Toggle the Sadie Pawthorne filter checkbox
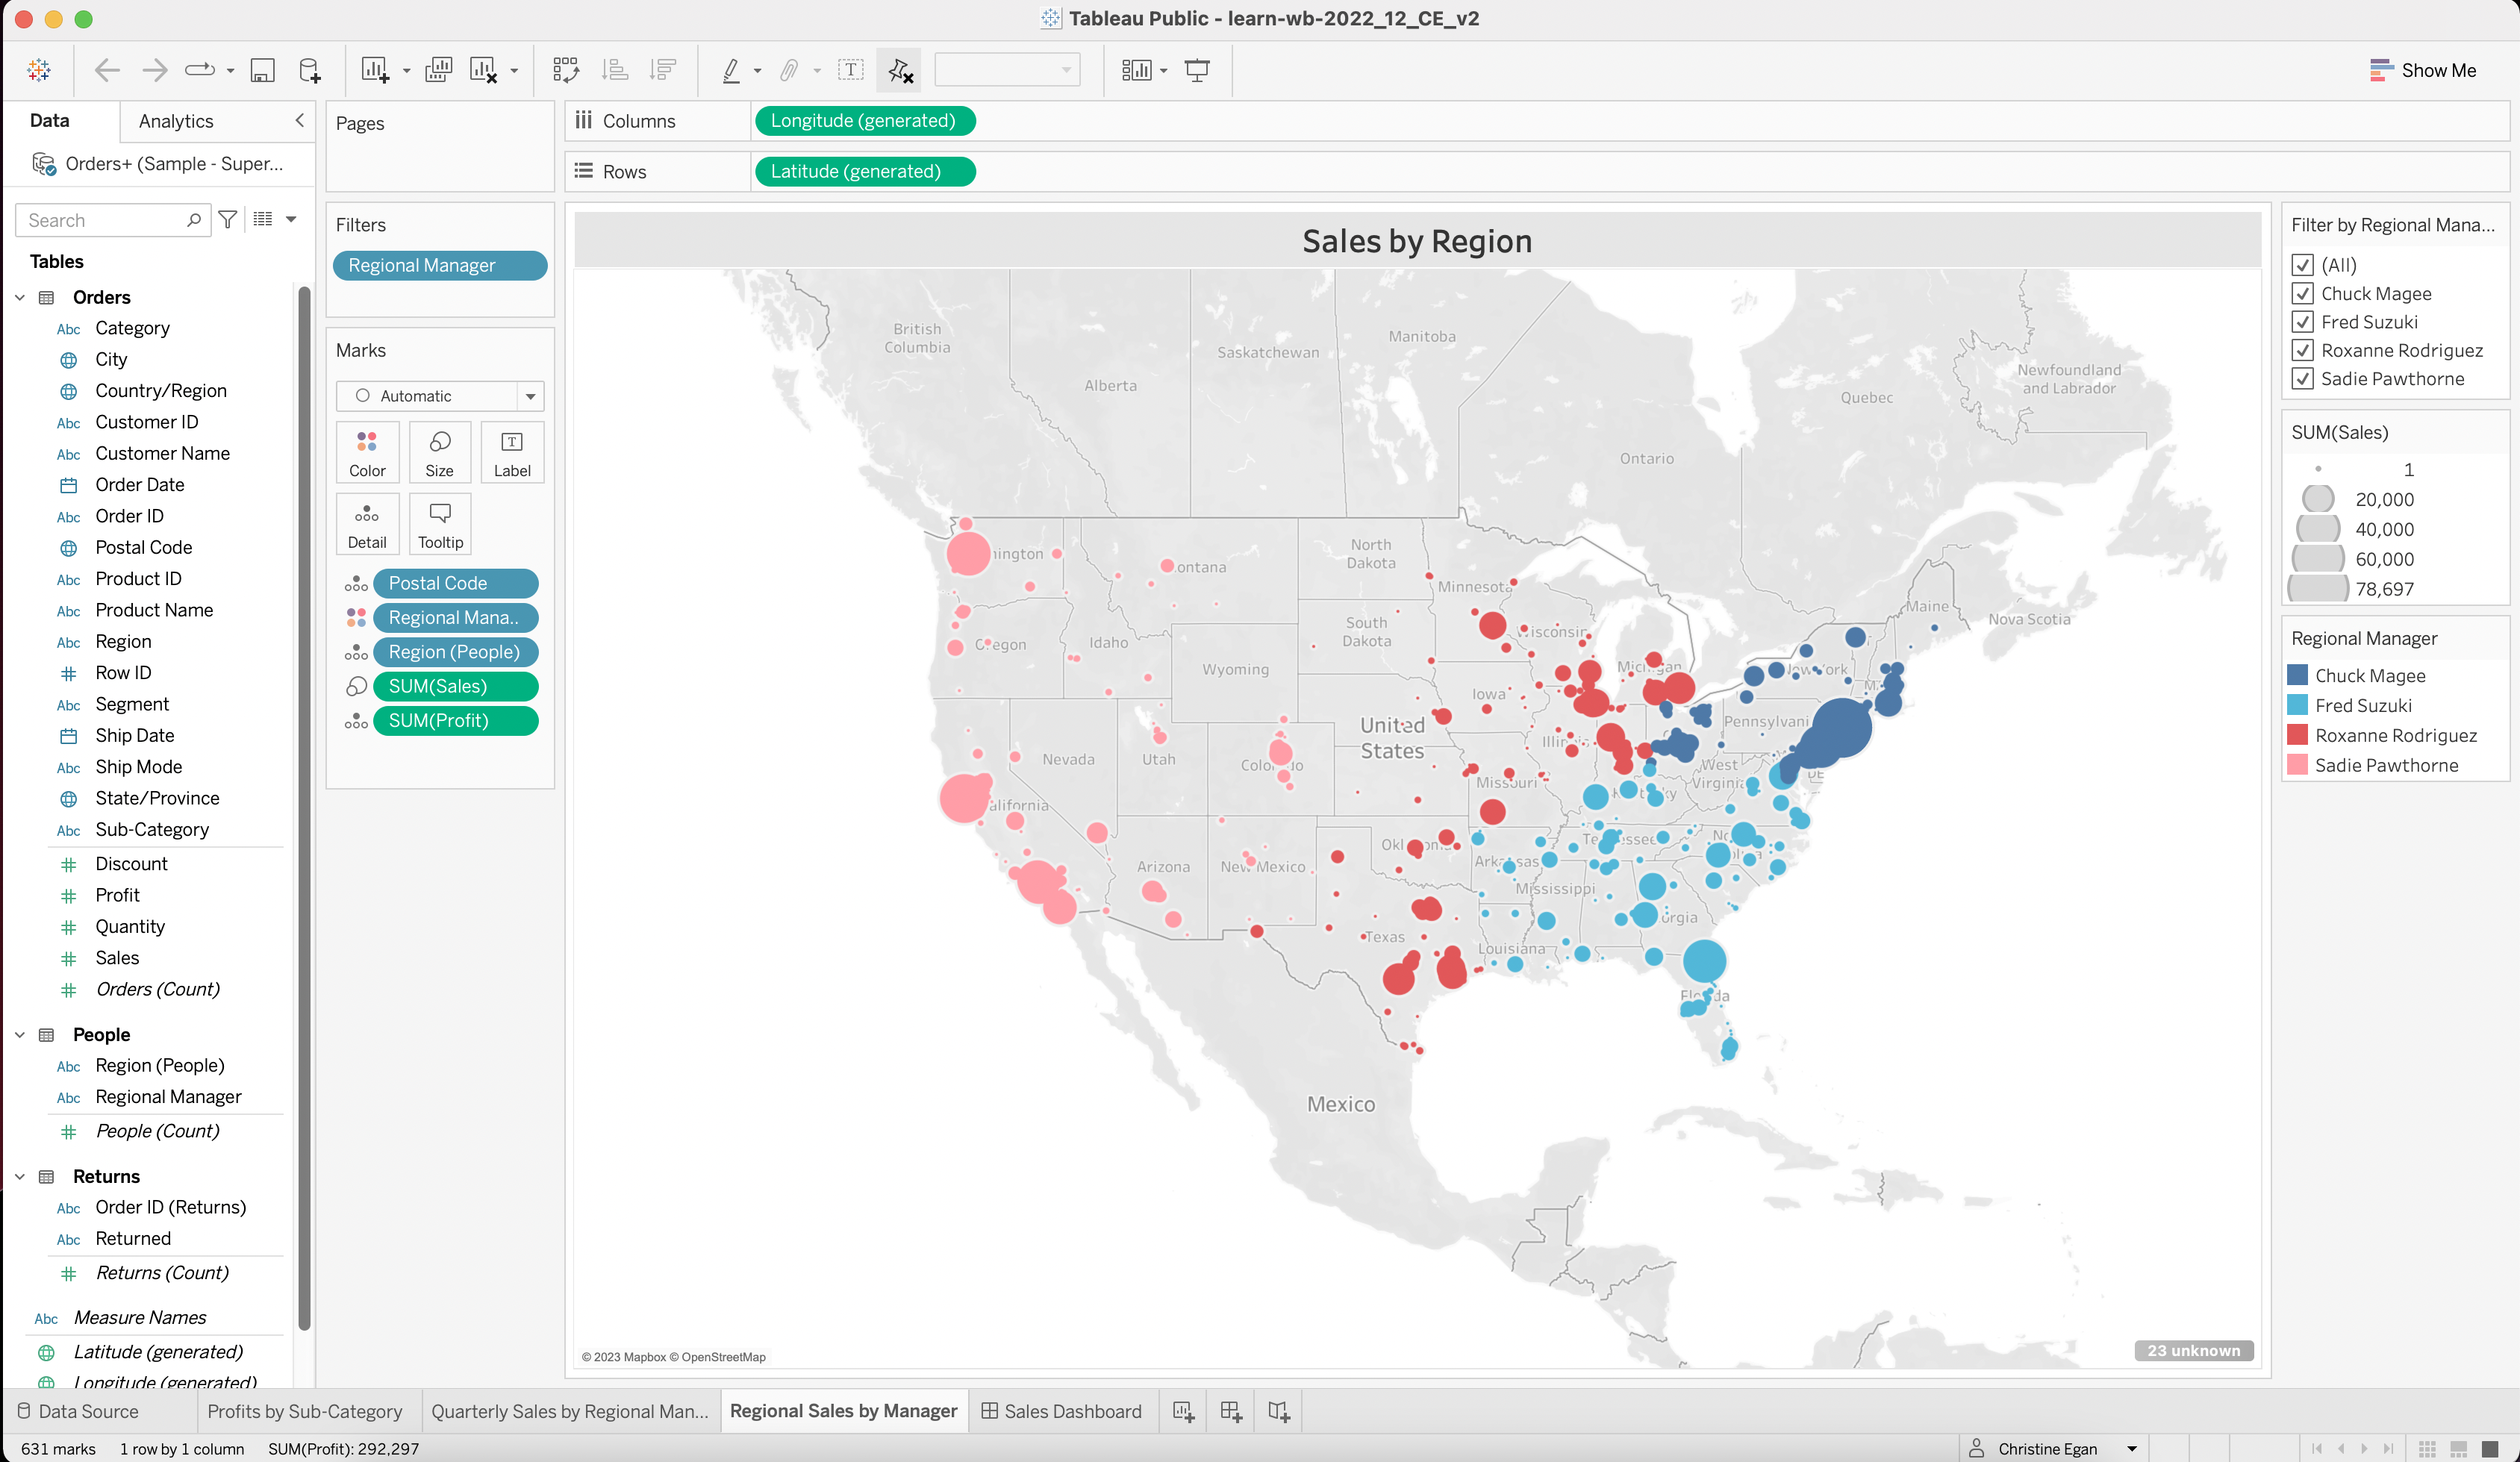Image resolution: width=2520 pixels, height=1462 pixels. tap(2303, 379)
